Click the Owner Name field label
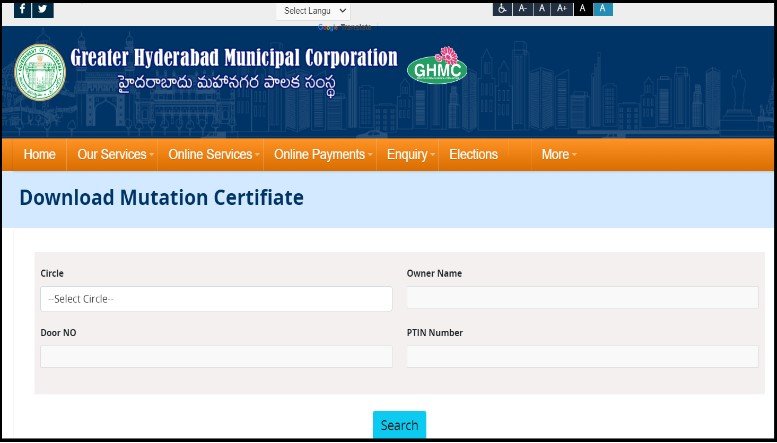The height and width of the screenshot is (443, 777). click(435, 274)
